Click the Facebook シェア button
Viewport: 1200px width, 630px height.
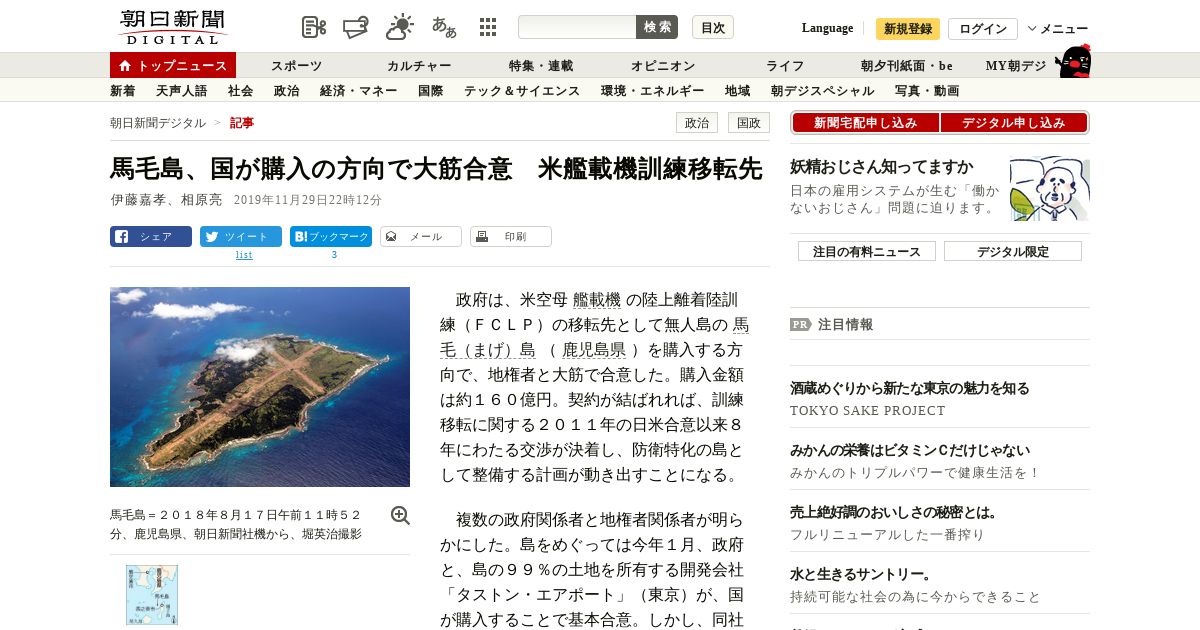point(151,237)
